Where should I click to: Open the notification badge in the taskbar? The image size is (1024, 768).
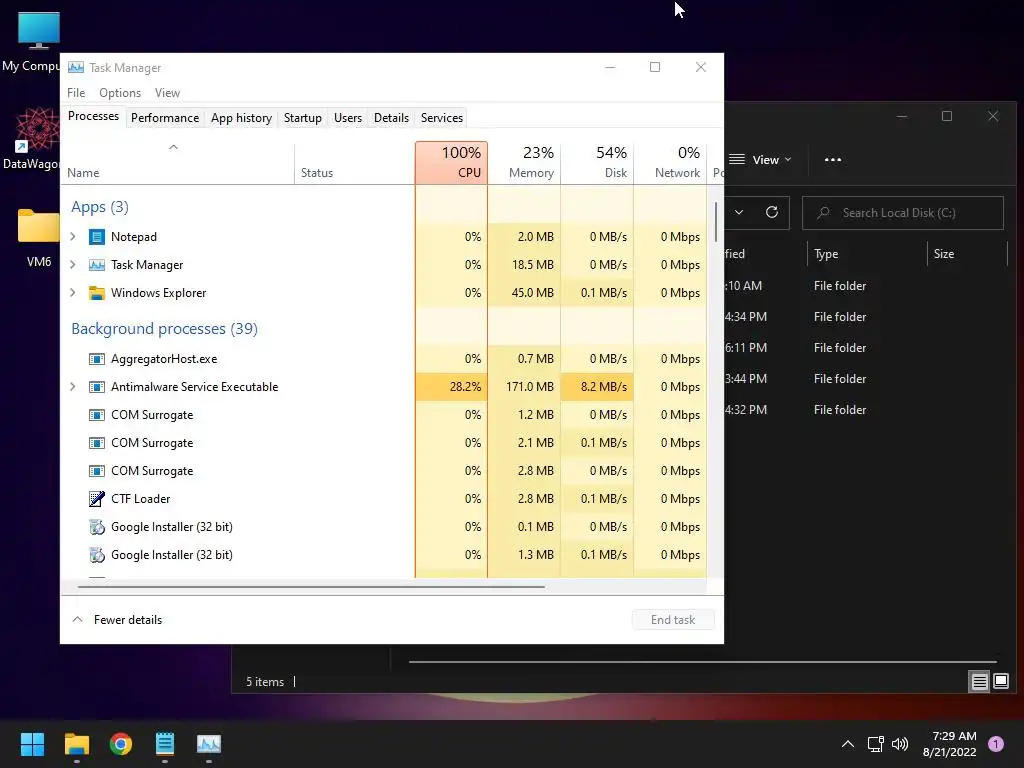coord(996,744)
